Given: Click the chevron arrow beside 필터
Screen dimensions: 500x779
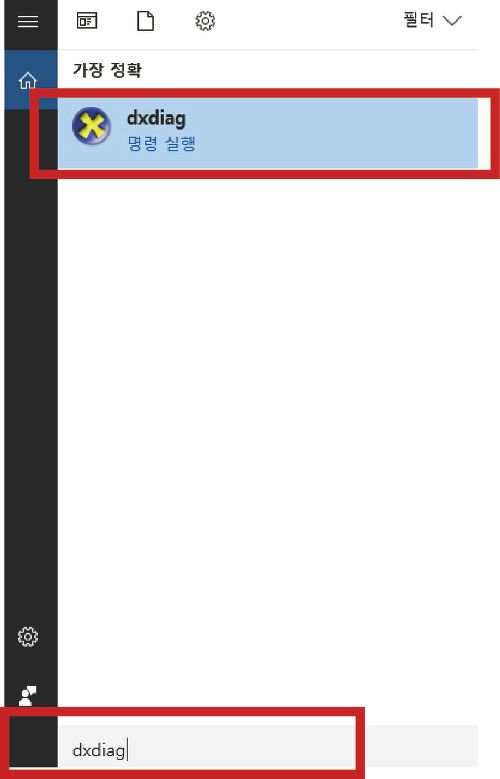Looking at the screenshot, I should coord(452,21).
